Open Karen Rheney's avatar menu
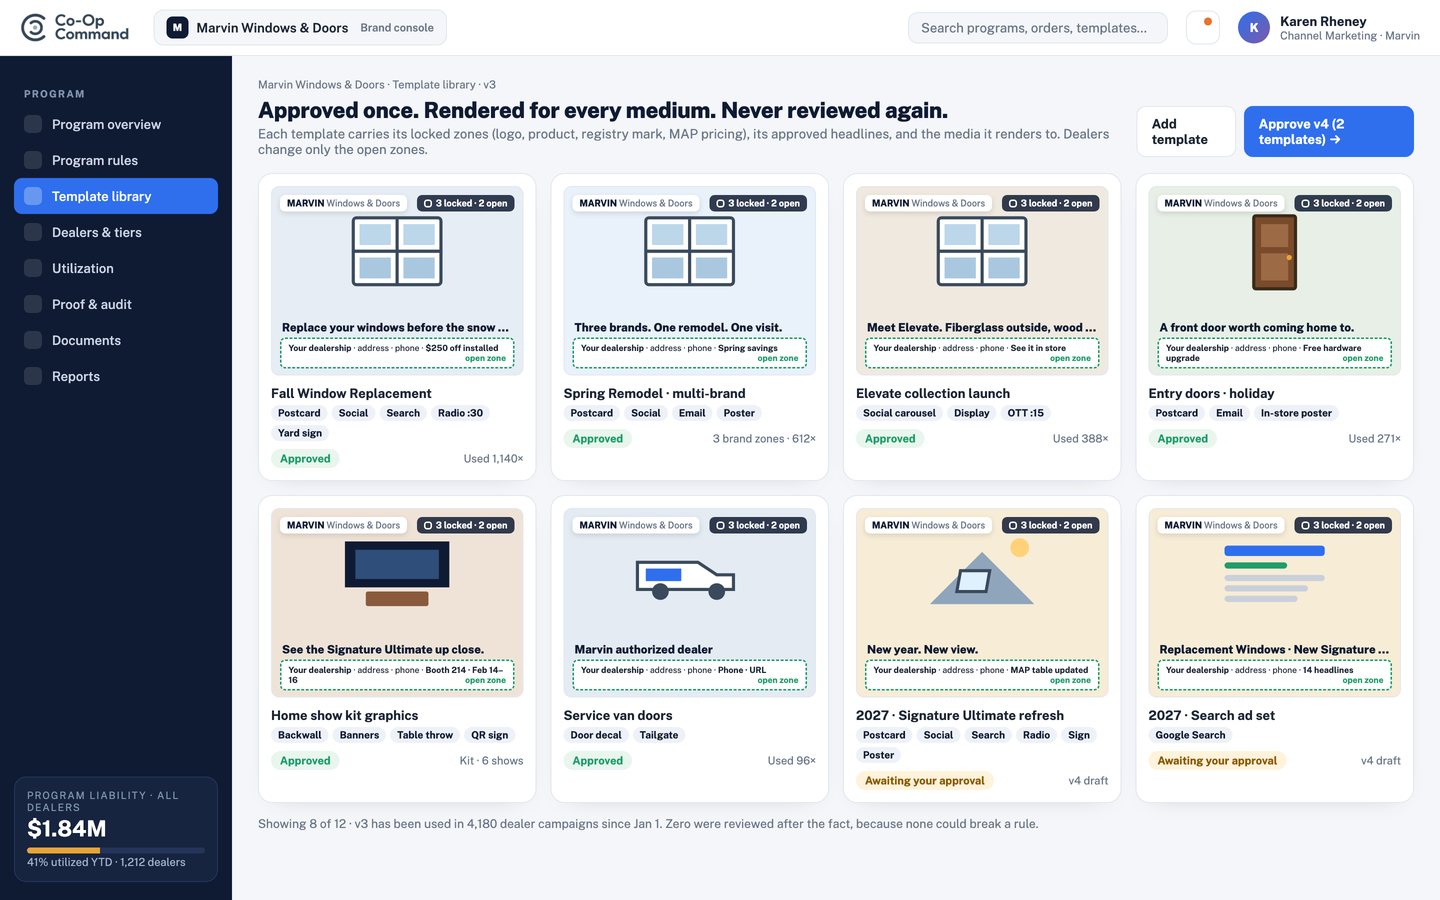1440x900 pixels. coord(1254,28)
